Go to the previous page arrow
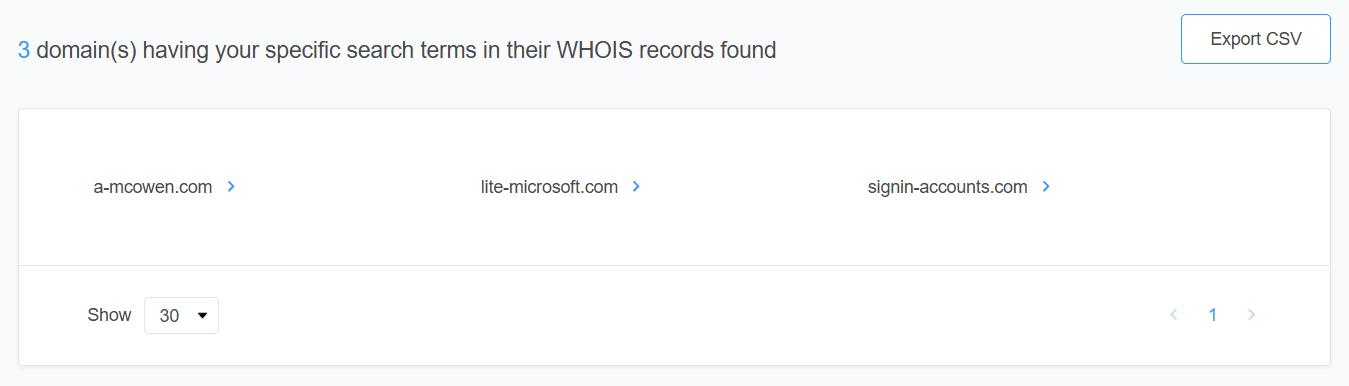This screenshot has height=386, width=1349. 1174,315
